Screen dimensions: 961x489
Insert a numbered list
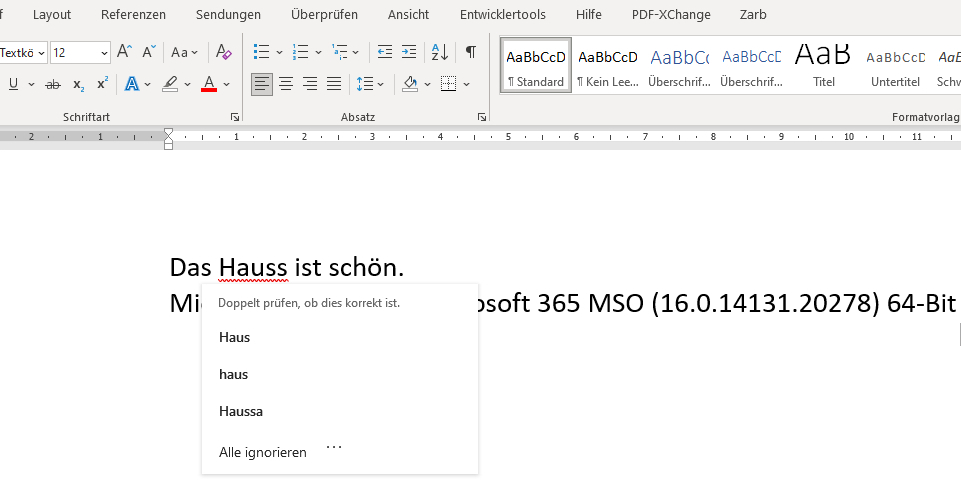(300, 51)
